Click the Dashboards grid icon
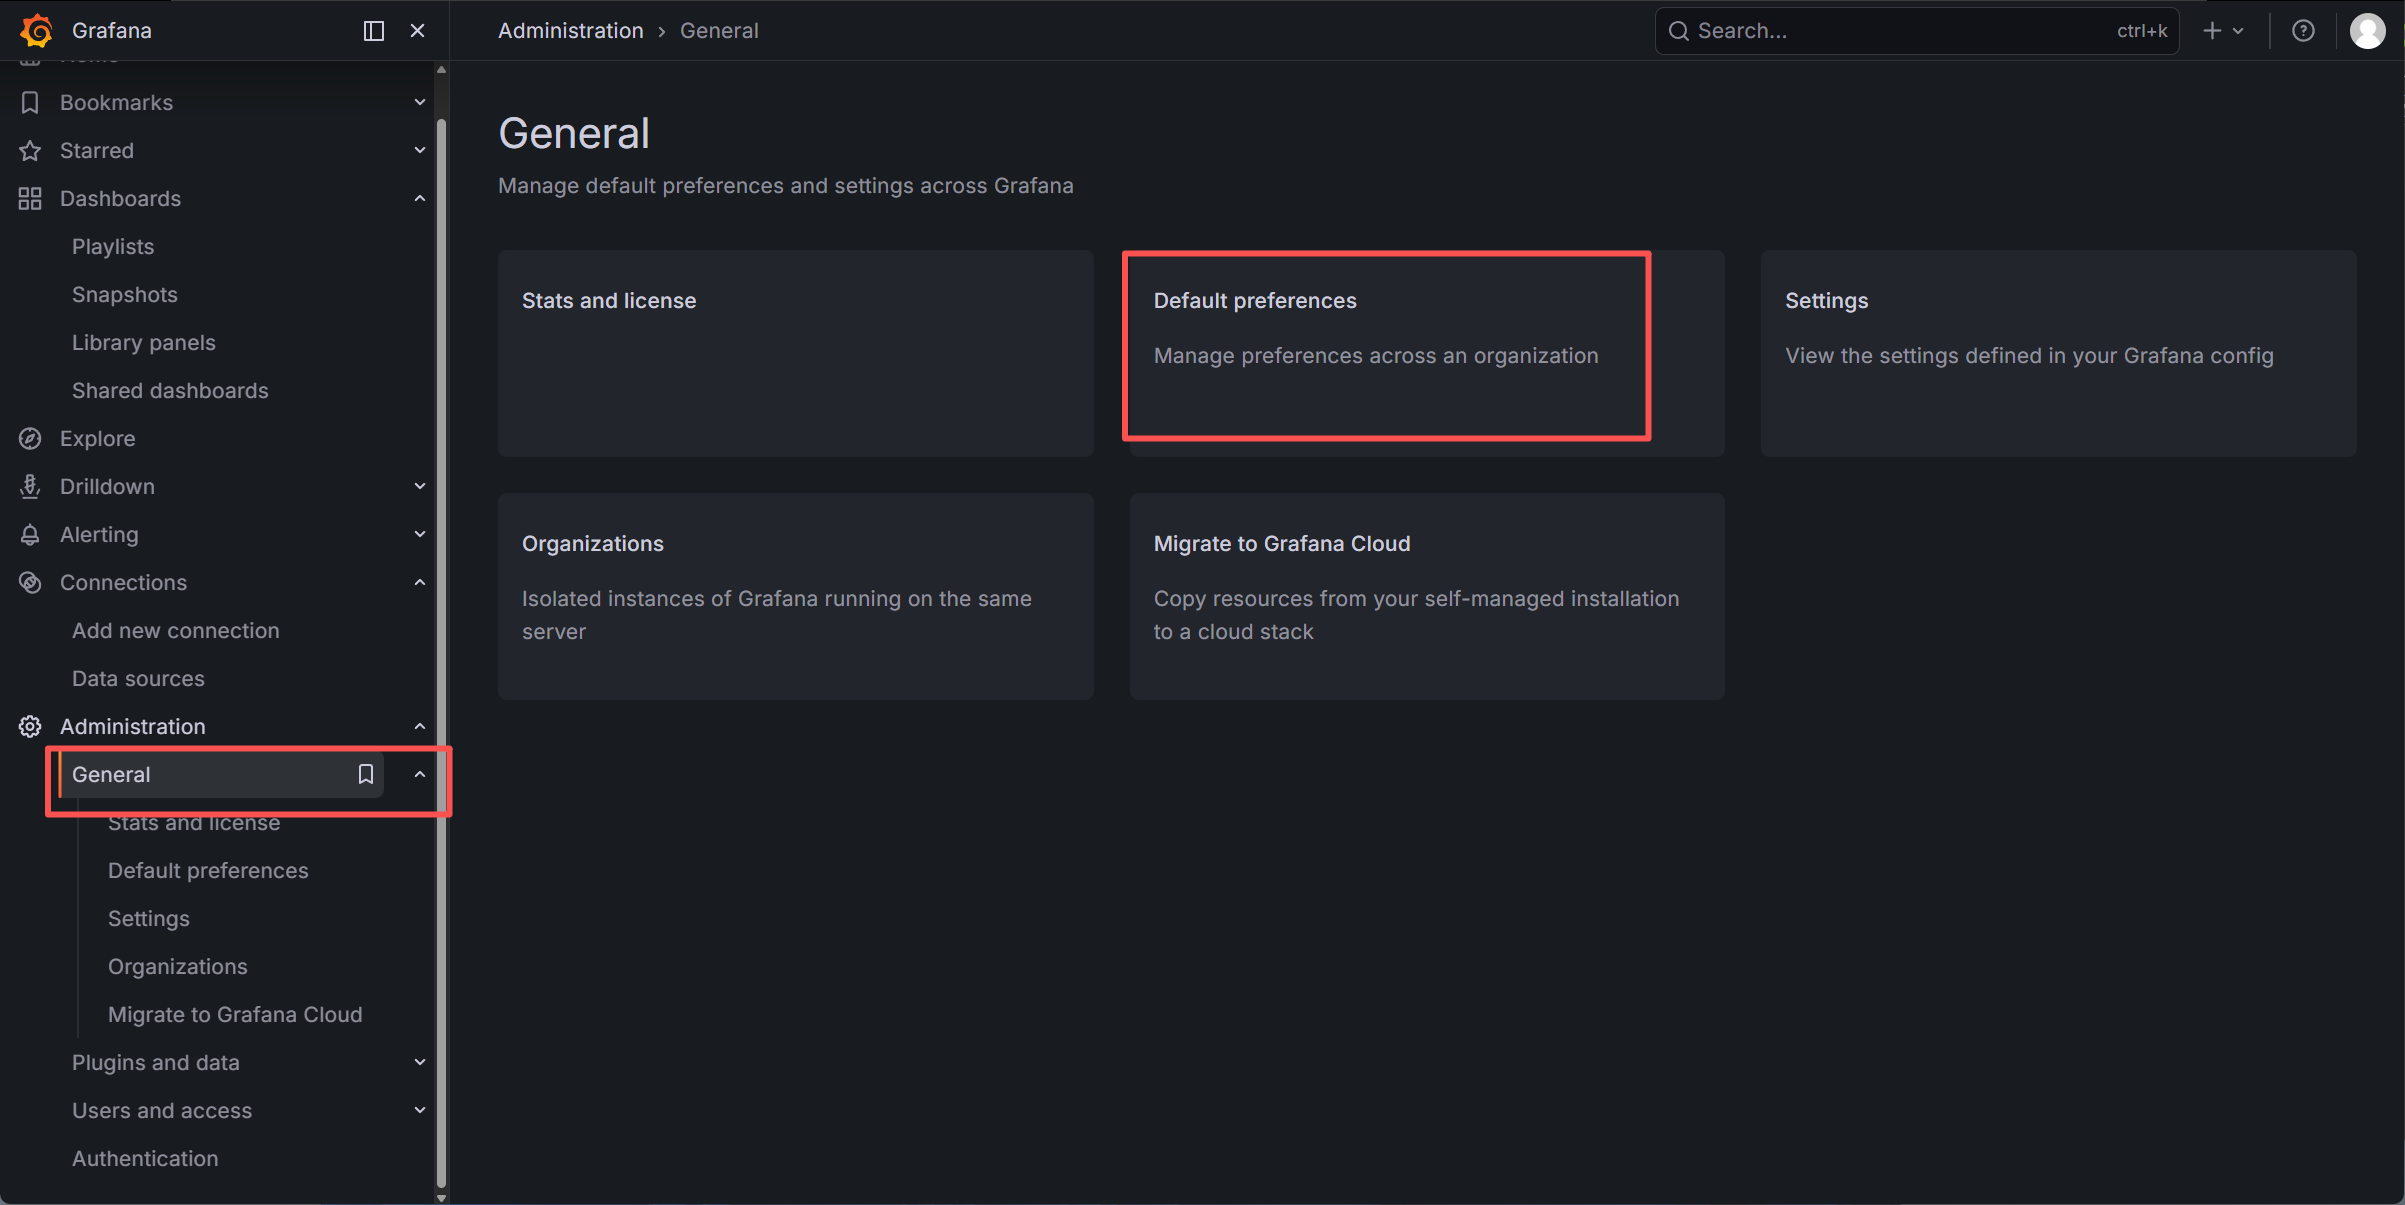The height and width of the screenshot is (1205, 2405). coord(30,199)
